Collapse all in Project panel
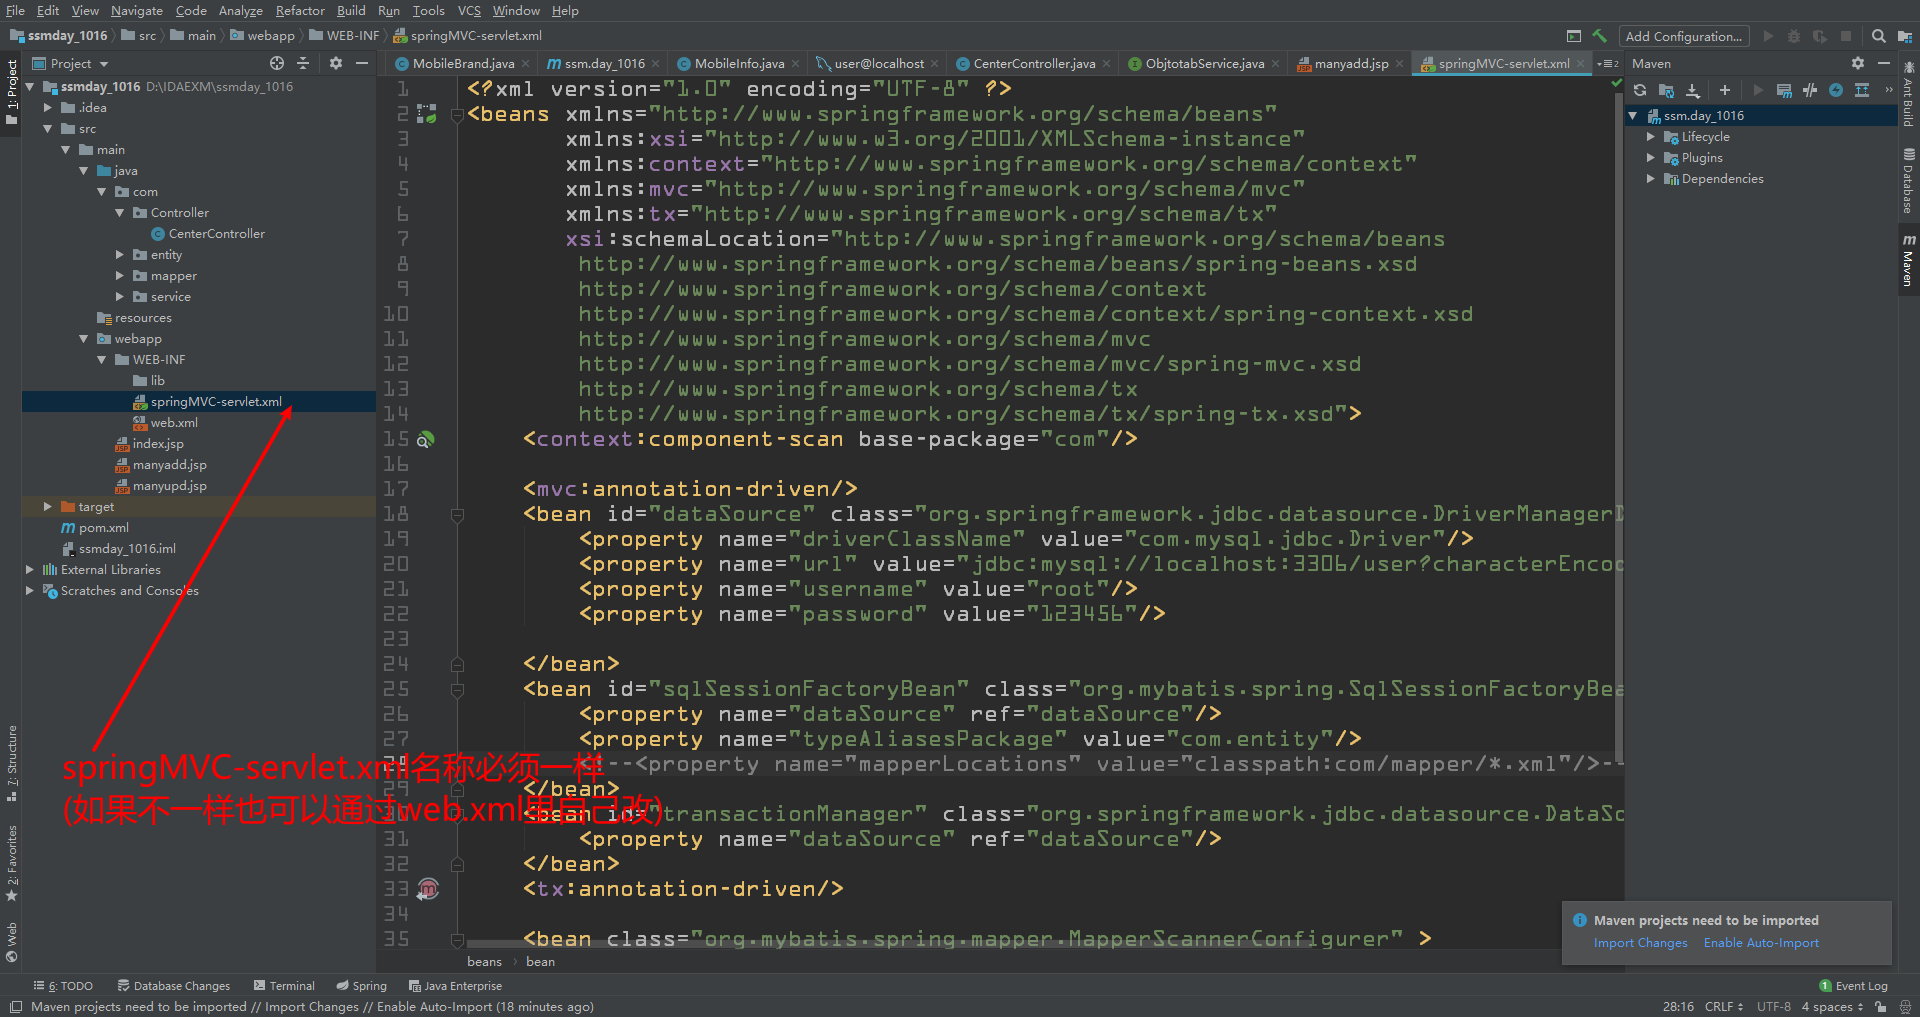 pos(303,63)
